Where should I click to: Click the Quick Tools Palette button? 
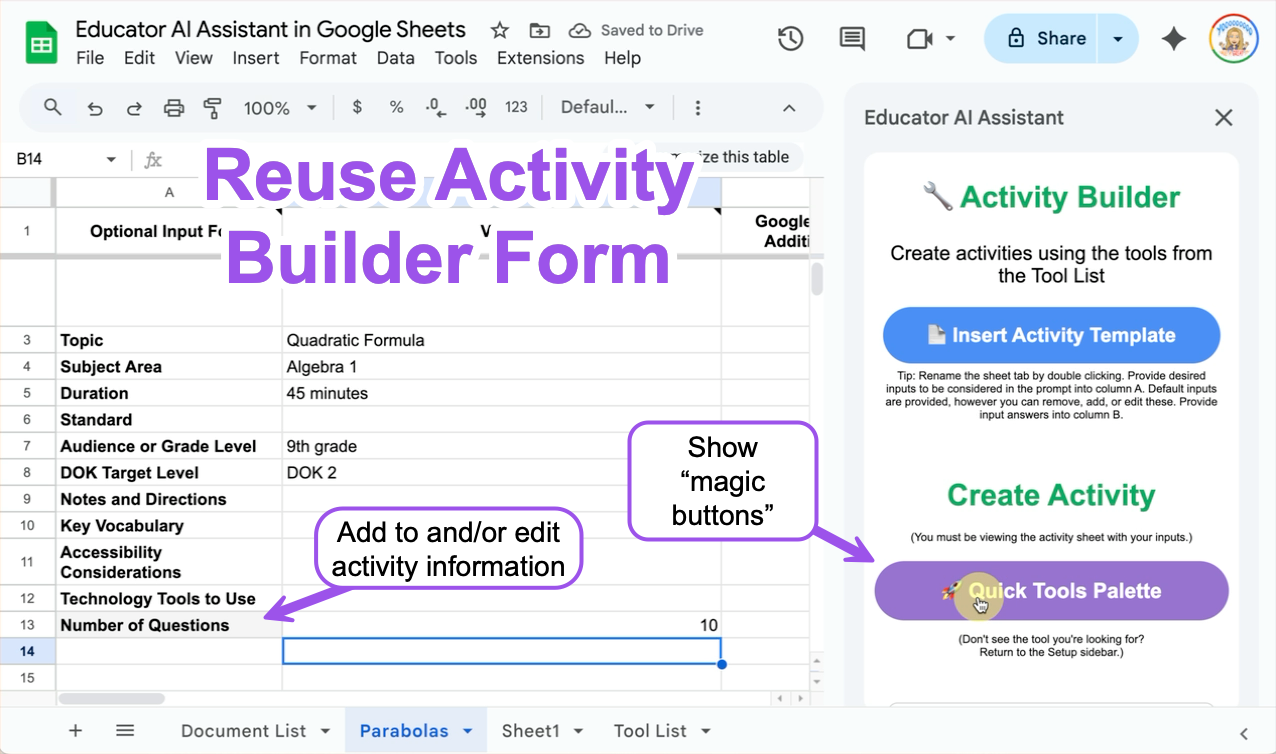pyautogui.click(x=1051, y=591)
